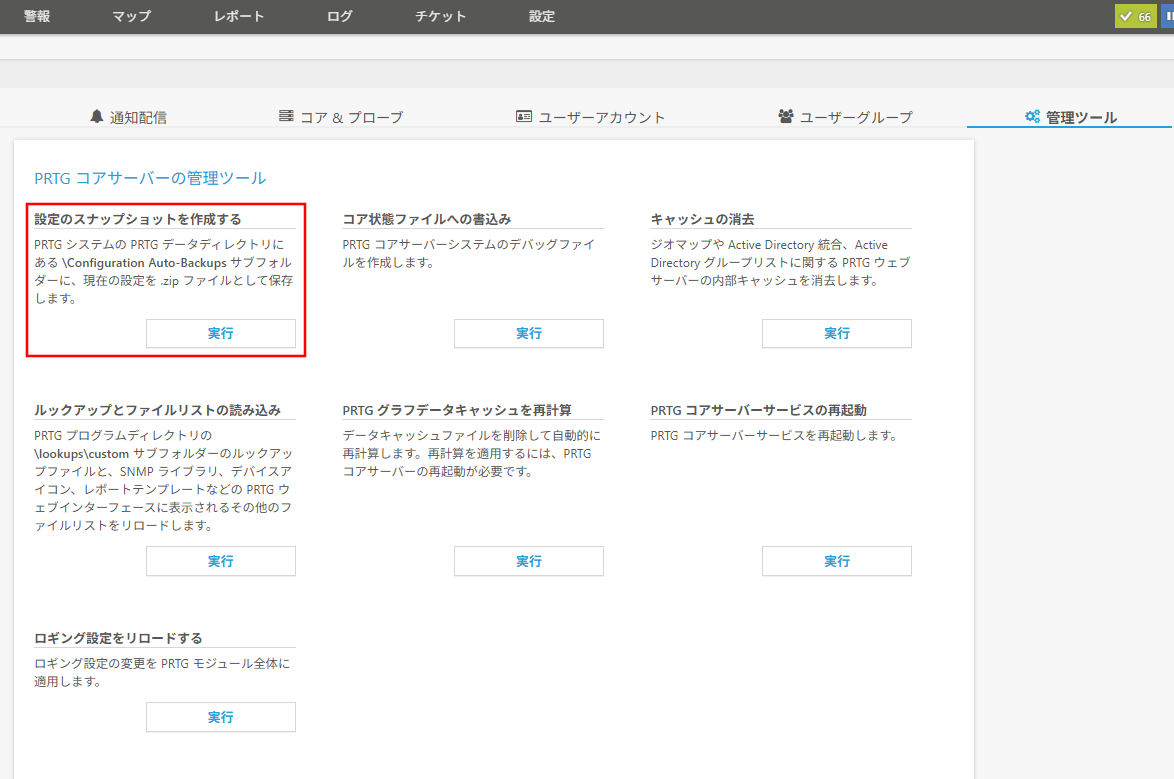Viewport: 1174px width, 779px height.
Task: Switch to the ユーザーアカウント tab
Action: click(x=591, y=117)
